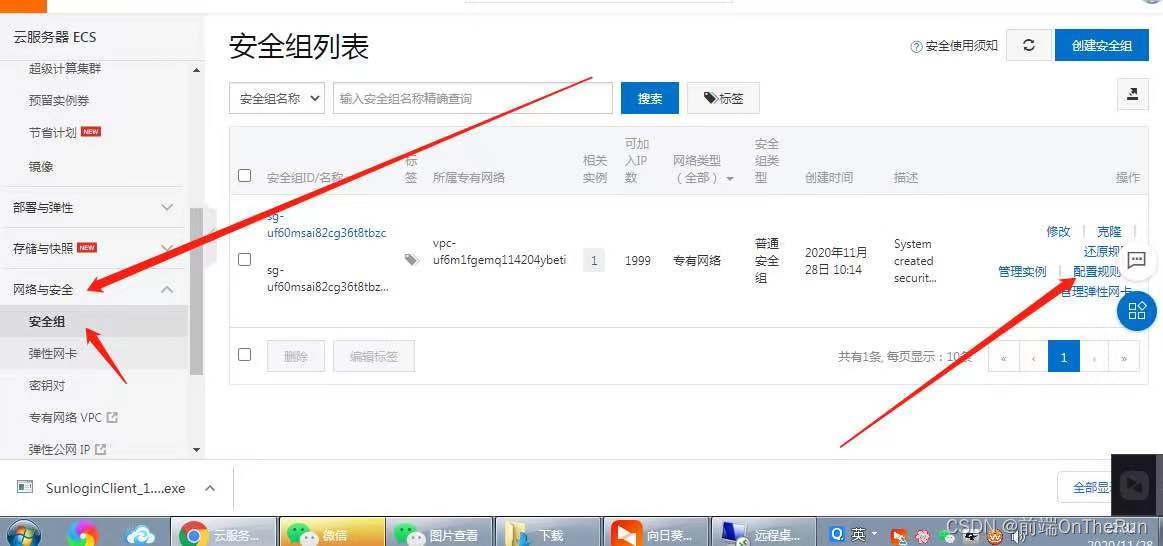Click the 标签 filter button
1163x546 pixels.
(723, 98)
